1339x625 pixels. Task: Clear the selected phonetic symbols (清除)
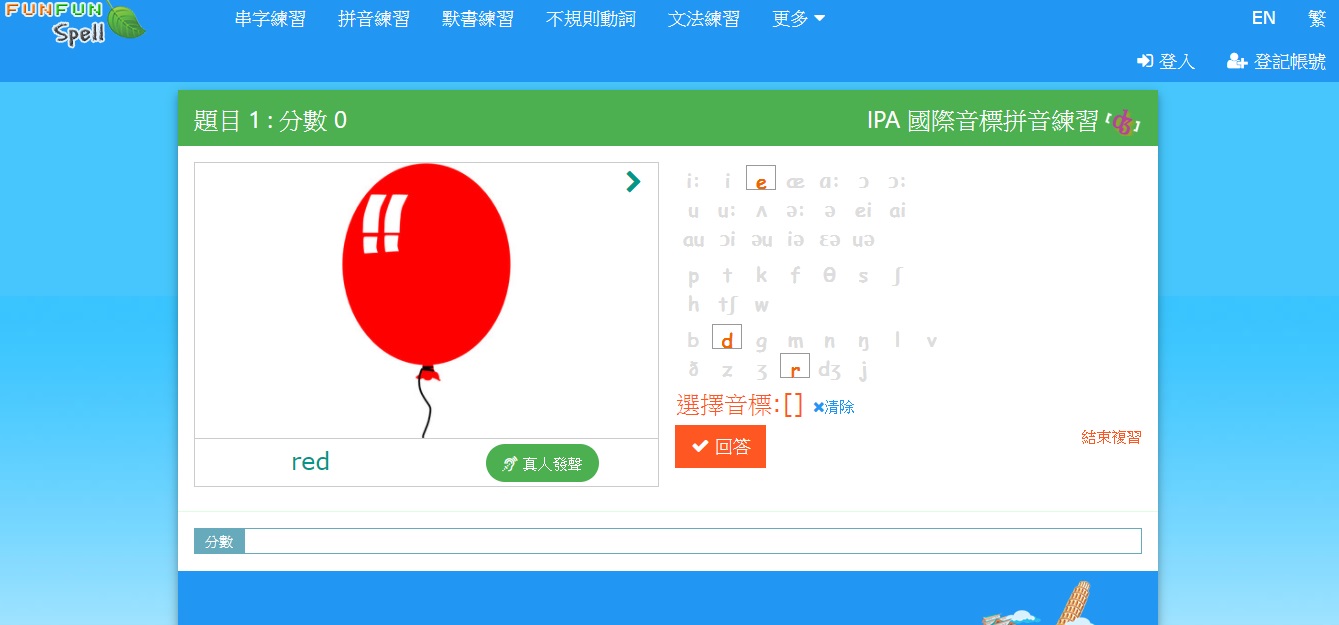(x=834, y=407)
